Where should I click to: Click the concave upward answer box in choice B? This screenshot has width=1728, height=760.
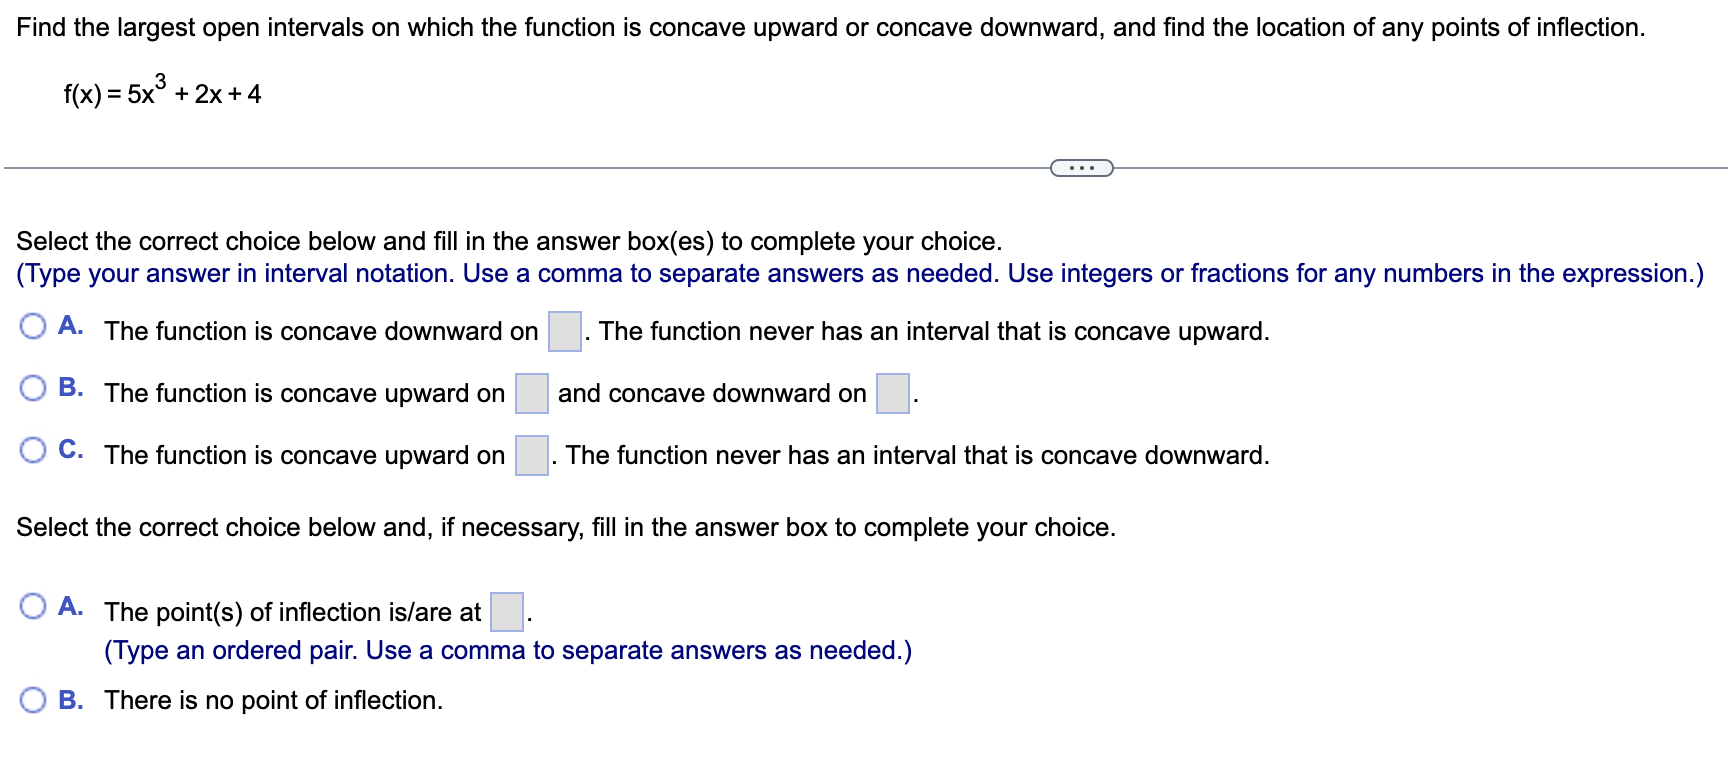(530, 392)
